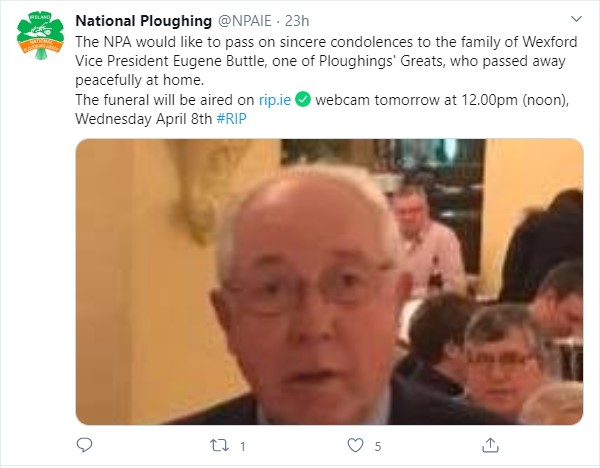The height and width of the screenshot is (468, 600).
Task: Click the 'peacefully at home.' text line
Action: (x=140, y=80)
